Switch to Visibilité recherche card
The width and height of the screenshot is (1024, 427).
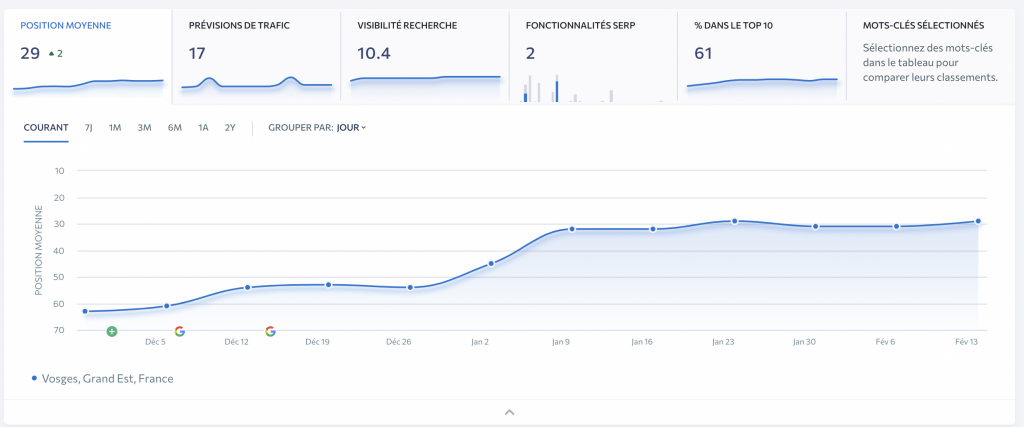tap(425, 57)
